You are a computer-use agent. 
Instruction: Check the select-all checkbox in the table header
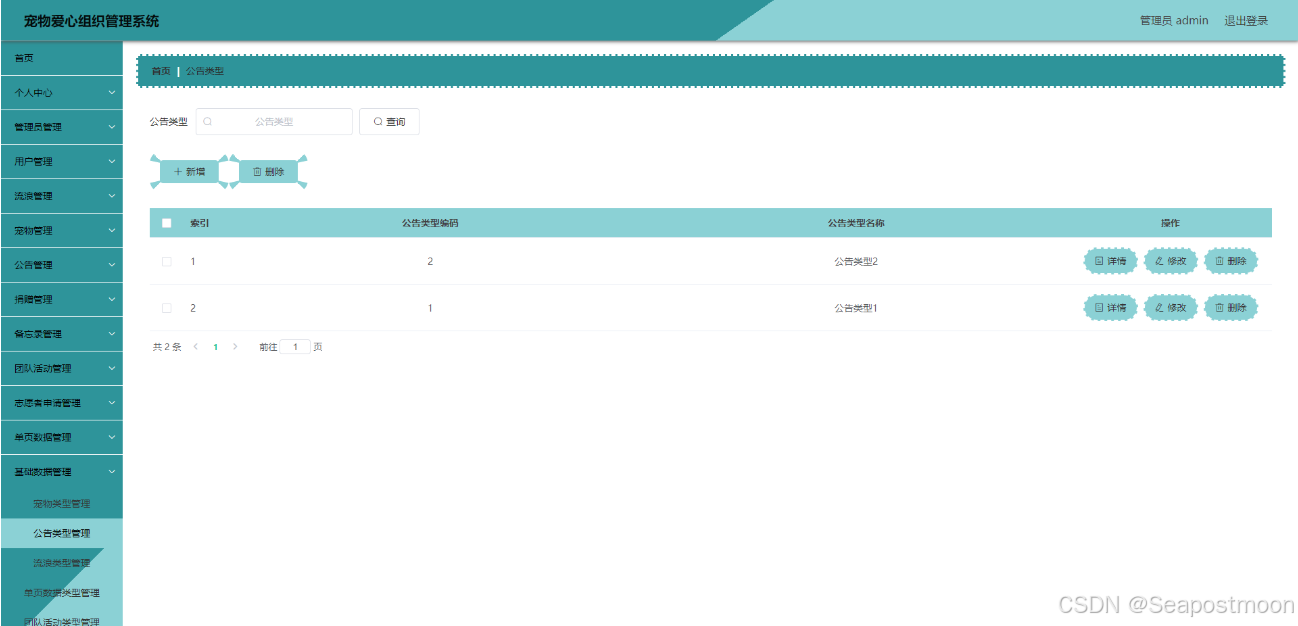[x=166, y=222]
